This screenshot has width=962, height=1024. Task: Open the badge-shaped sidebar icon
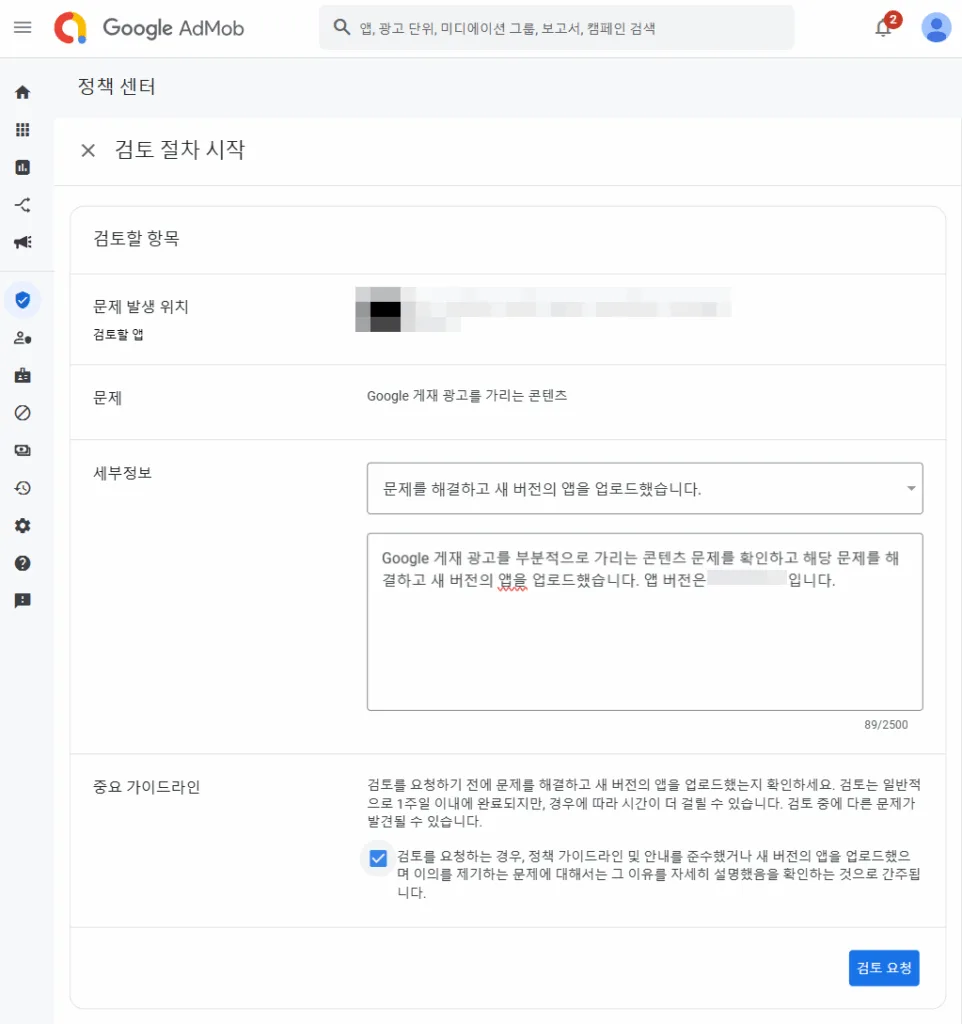23,376
